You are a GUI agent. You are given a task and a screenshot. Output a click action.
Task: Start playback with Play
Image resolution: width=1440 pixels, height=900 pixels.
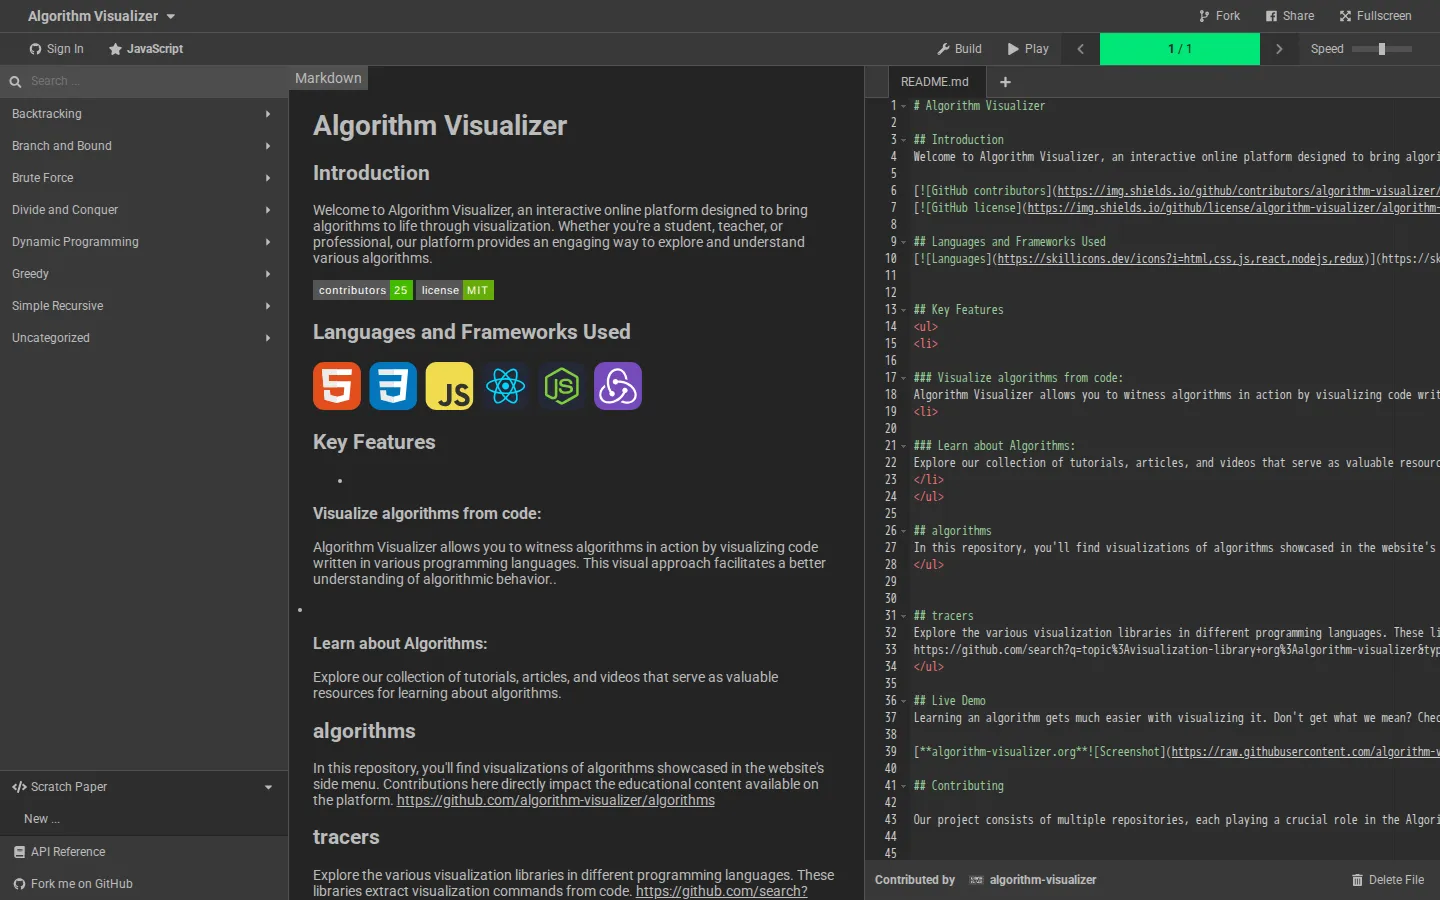click(1028, 49)
